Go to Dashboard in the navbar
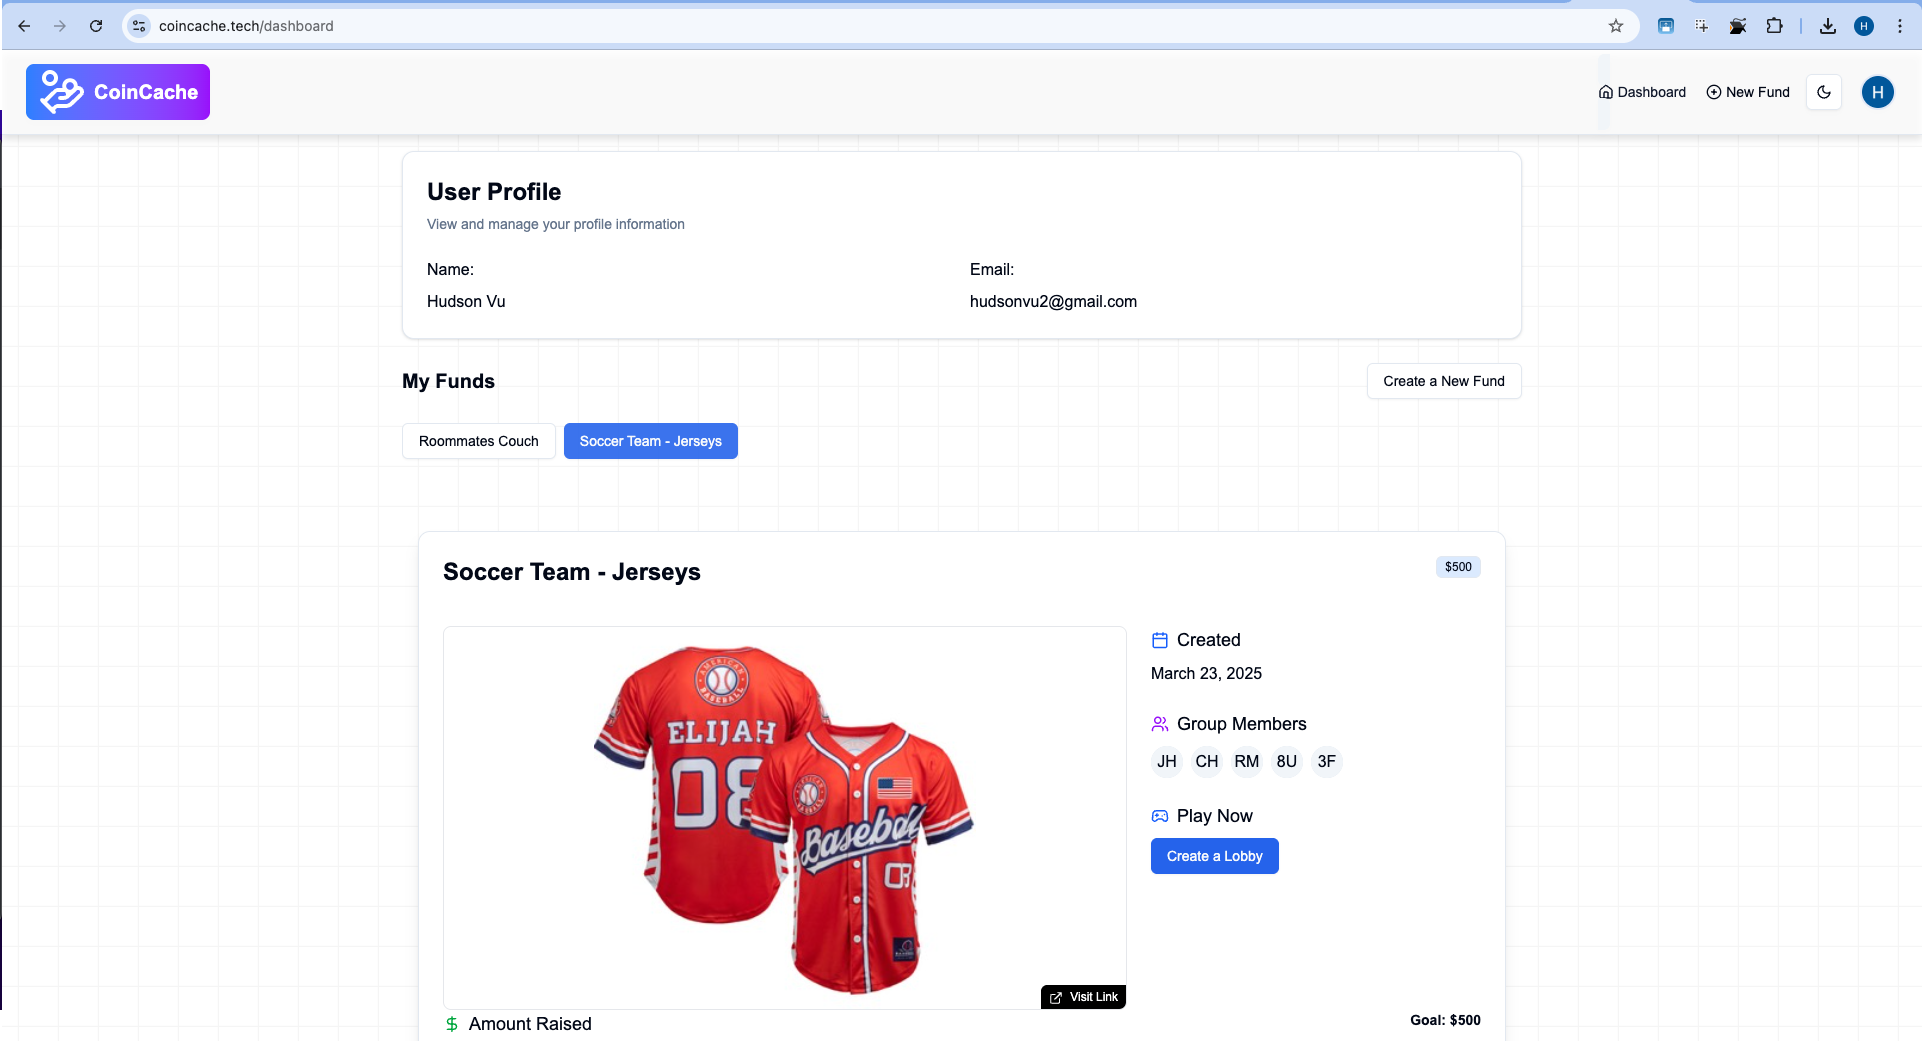This screenshot has height=1041, width=1922. tap(1642, 92)
